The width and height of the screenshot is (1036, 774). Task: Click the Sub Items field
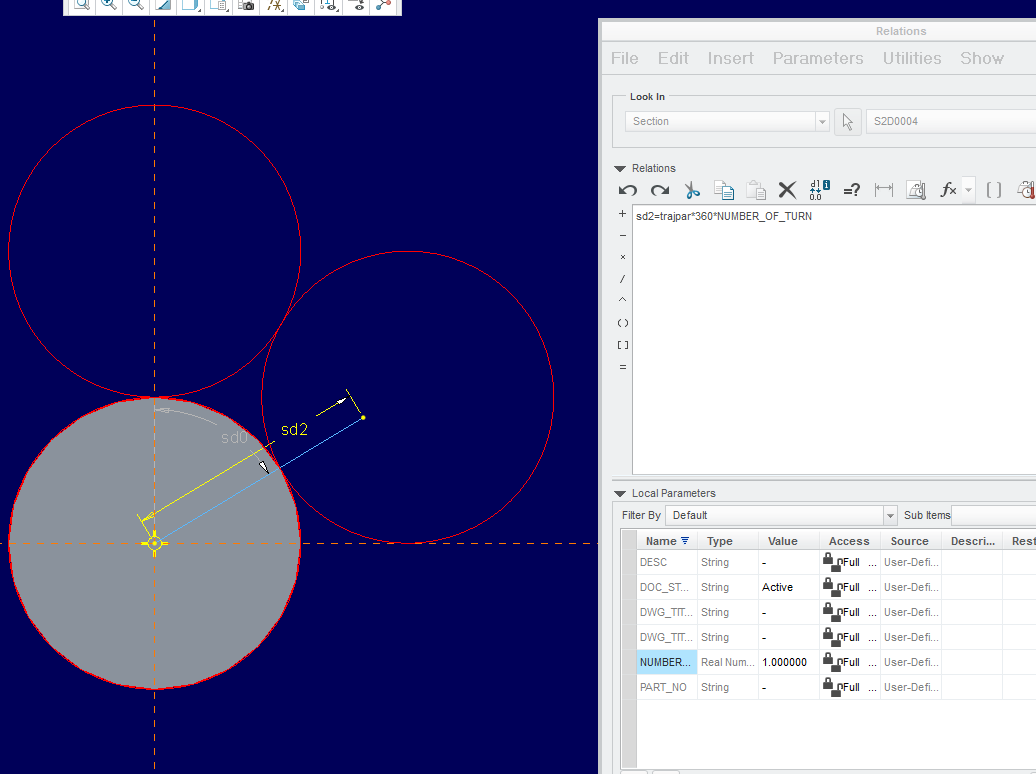[993, 516]
